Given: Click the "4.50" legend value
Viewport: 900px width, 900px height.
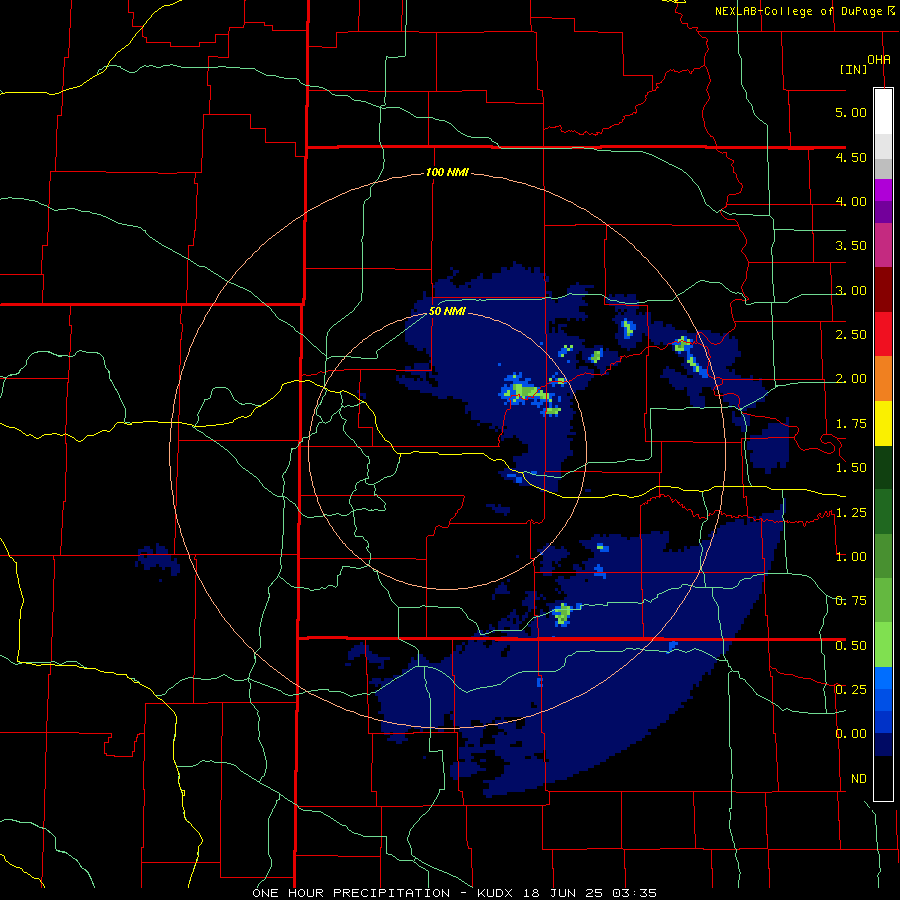Looking at the screenshot, I should (851, 157).
